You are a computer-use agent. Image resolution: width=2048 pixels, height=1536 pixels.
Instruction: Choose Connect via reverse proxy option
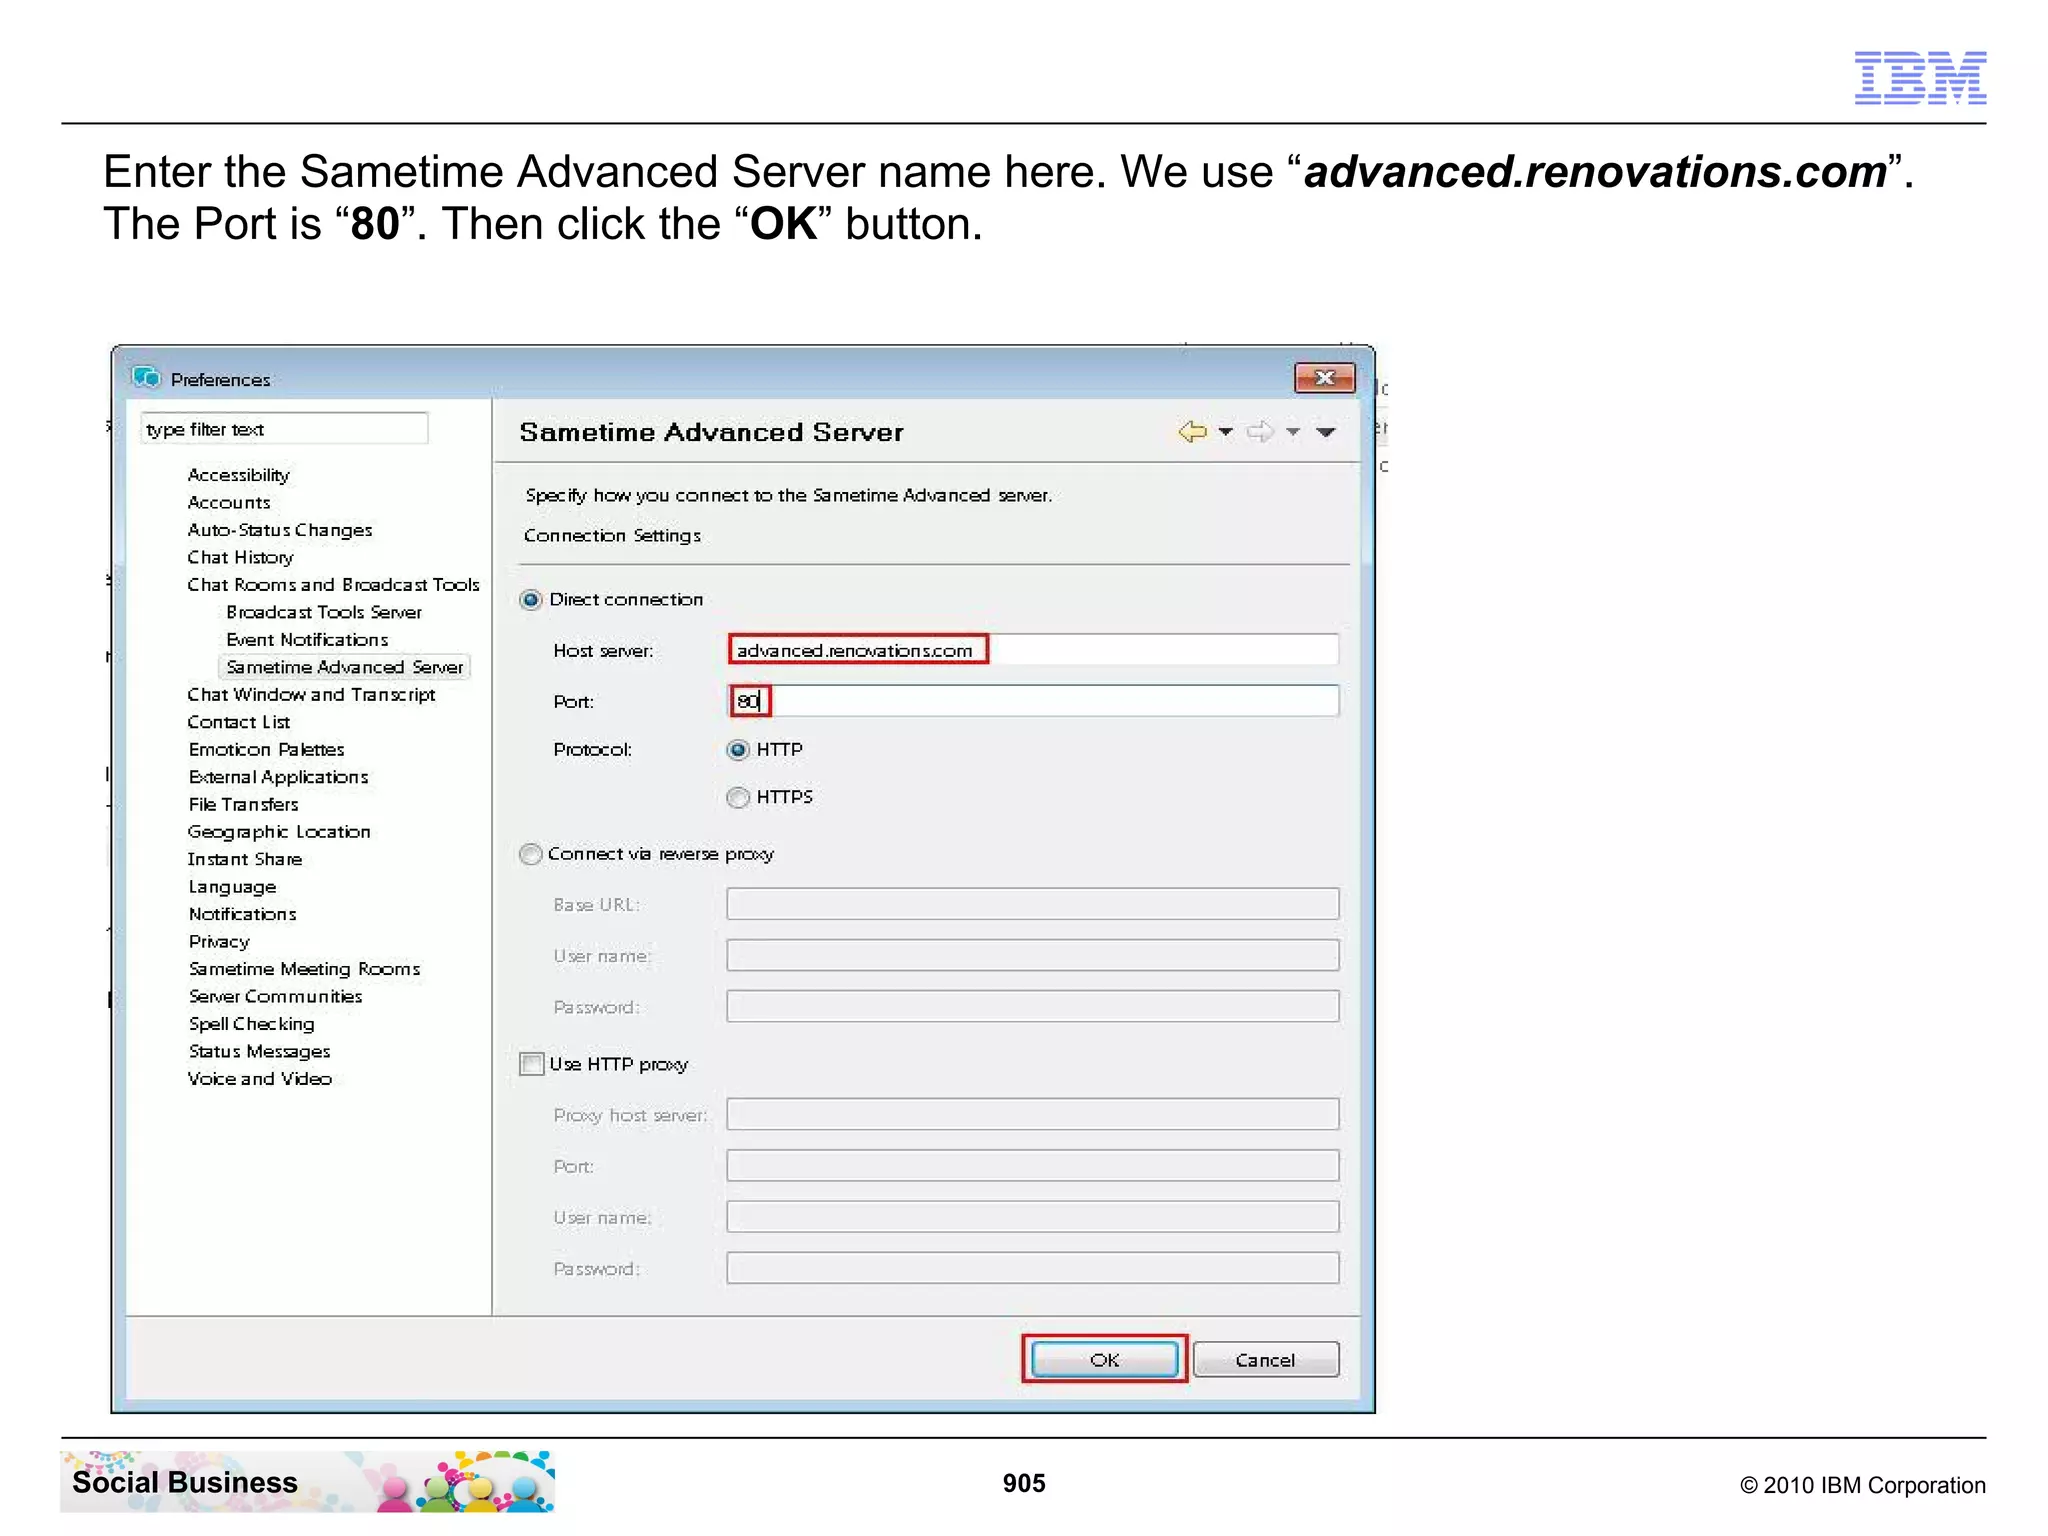coord(531,854)
